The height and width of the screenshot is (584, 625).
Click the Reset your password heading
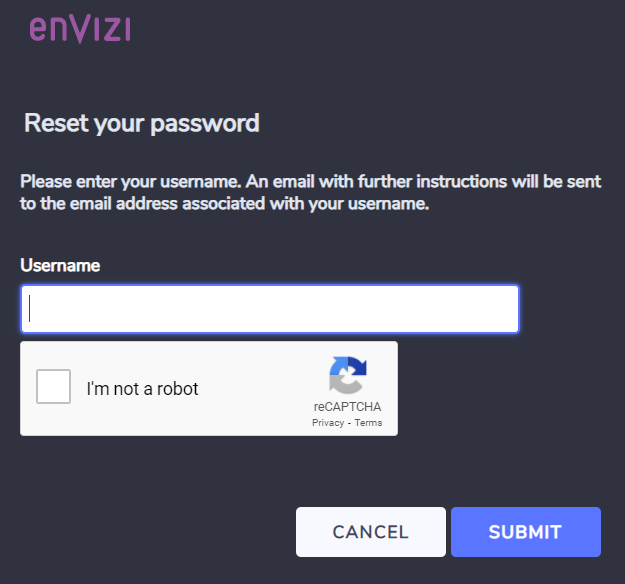[142, 123]
